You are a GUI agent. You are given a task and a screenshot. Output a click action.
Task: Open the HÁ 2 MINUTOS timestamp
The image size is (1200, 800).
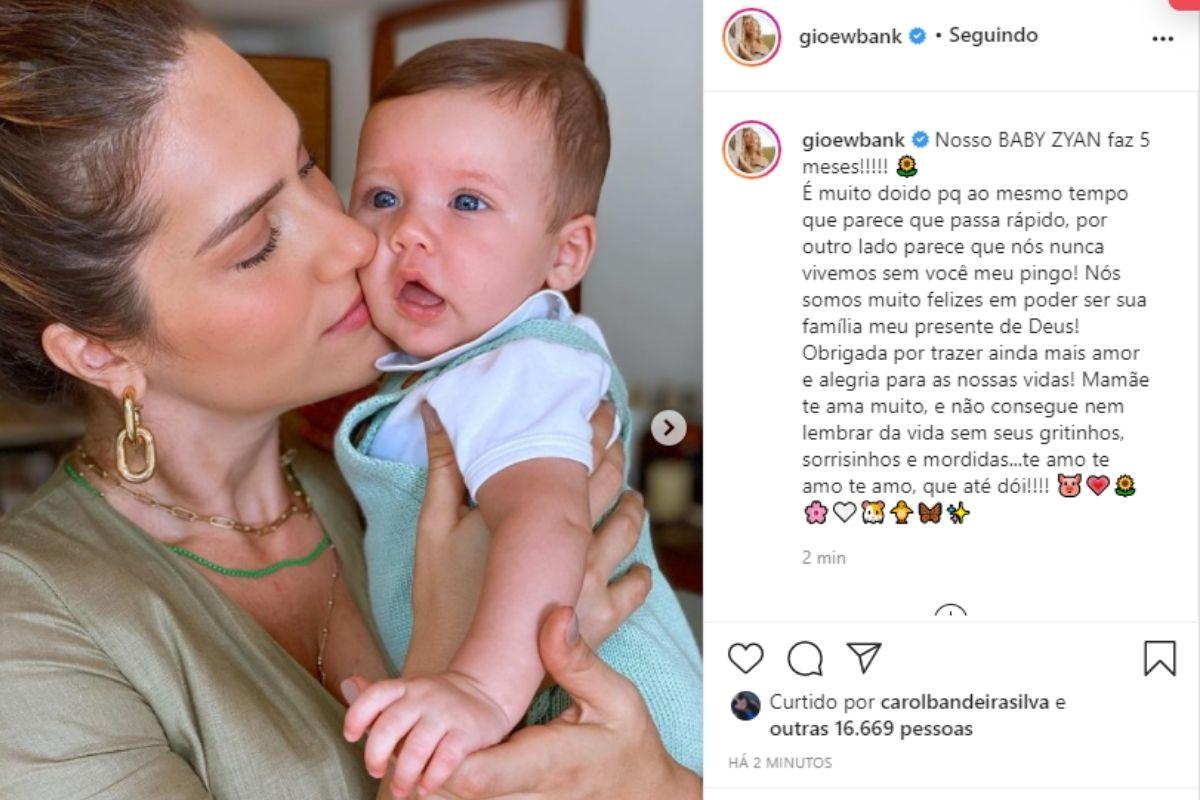tap(780, 762)
